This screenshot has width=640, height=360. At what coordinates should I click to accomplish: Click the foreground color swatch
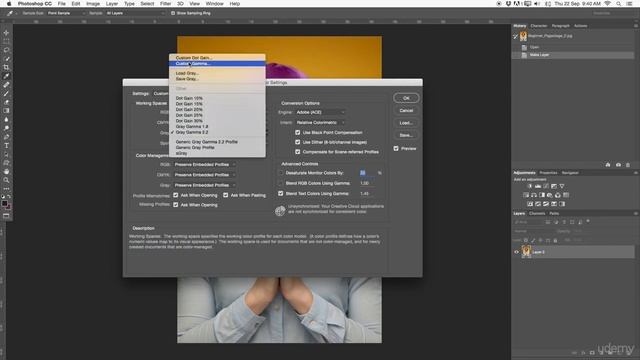click(4, 203)
